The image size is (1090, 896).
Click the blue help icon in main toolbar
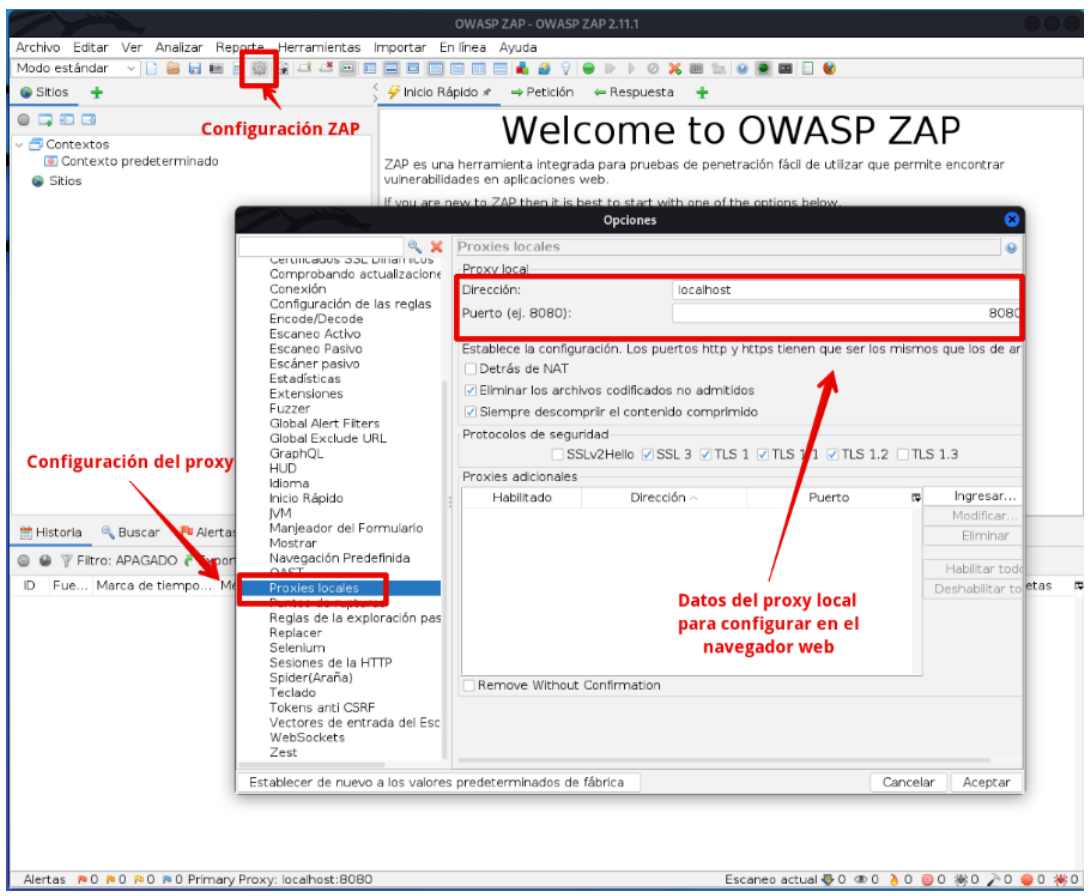(x=742, y=68)
